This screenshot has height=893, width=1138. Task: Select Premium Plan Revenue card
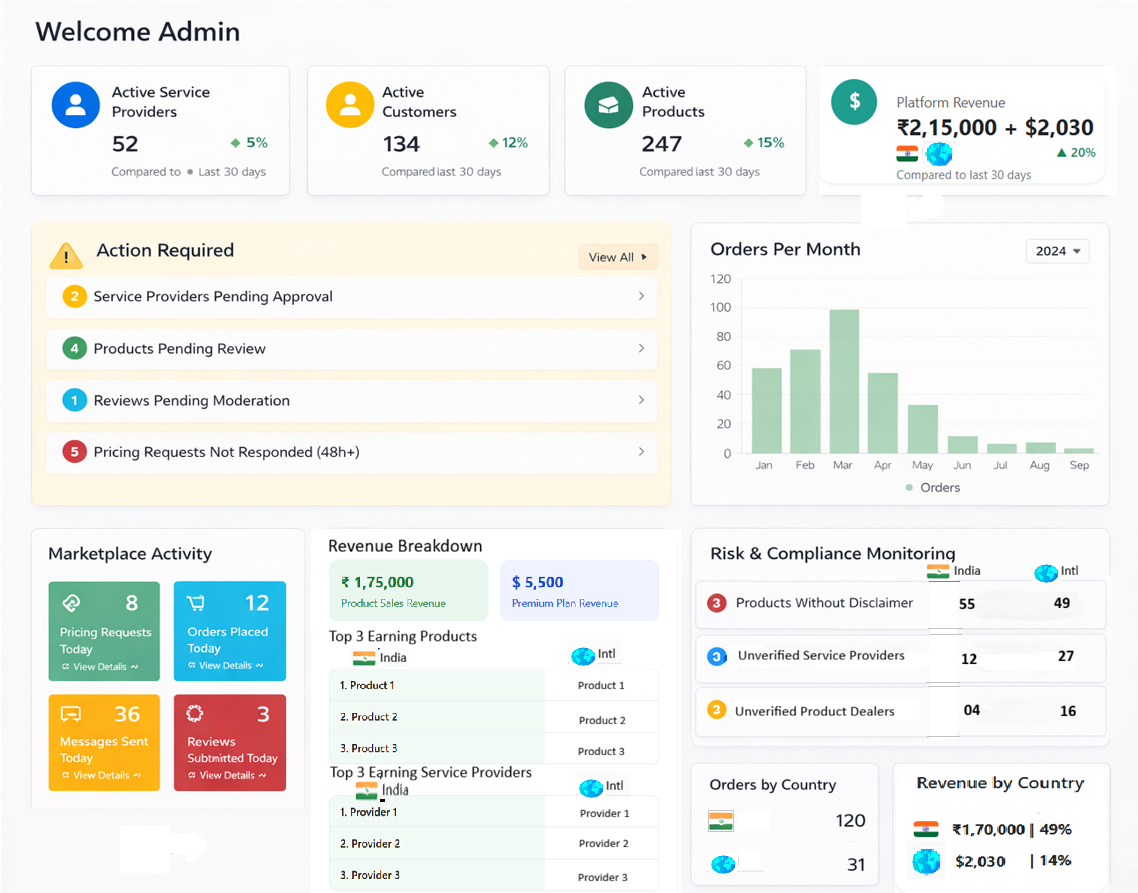click(579, 591)
